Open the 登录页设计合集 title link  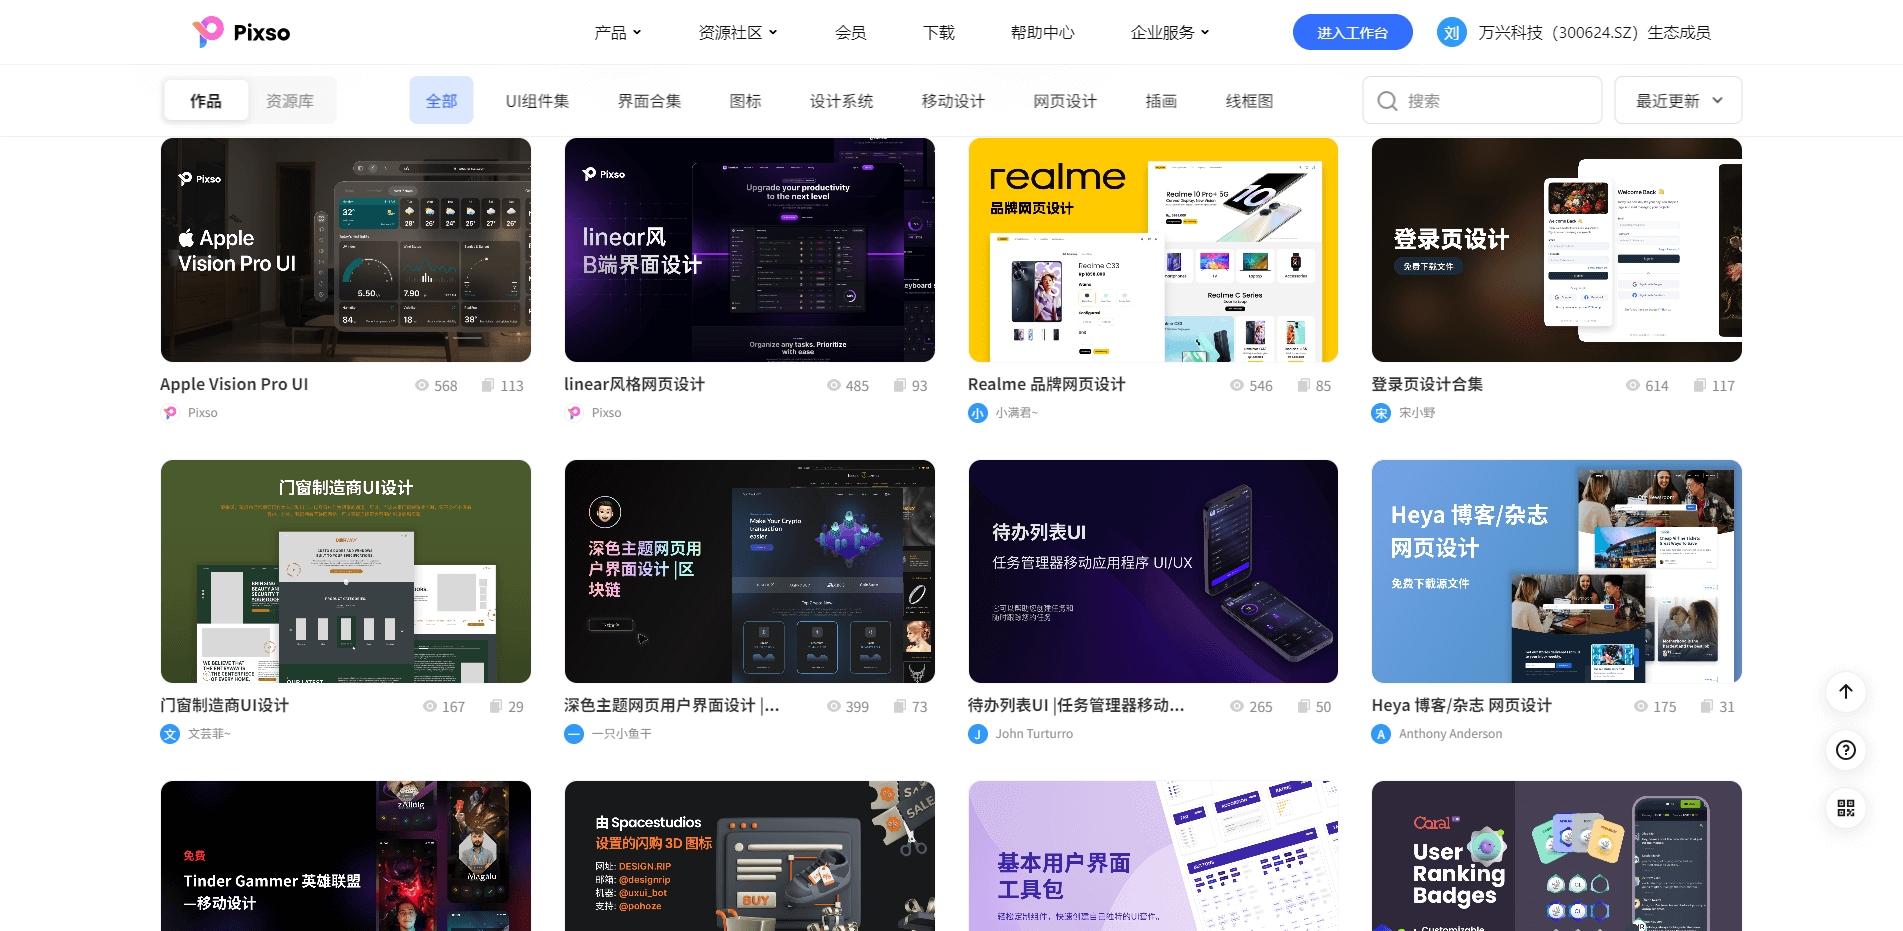[x=1427, y=384]
